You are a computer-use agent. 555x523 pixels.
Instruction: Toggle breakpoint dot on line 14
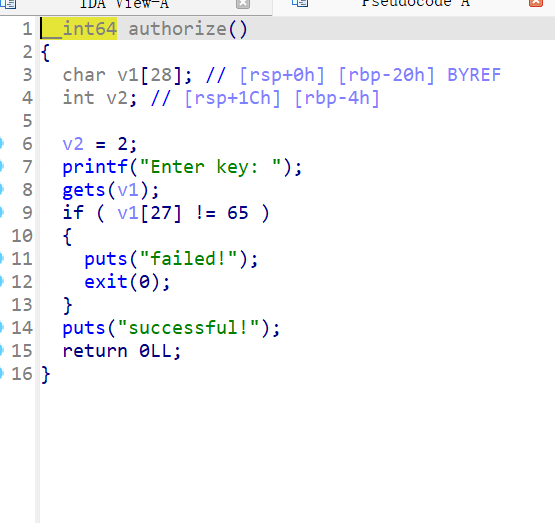pyautogui.click(x=1, y=328)
